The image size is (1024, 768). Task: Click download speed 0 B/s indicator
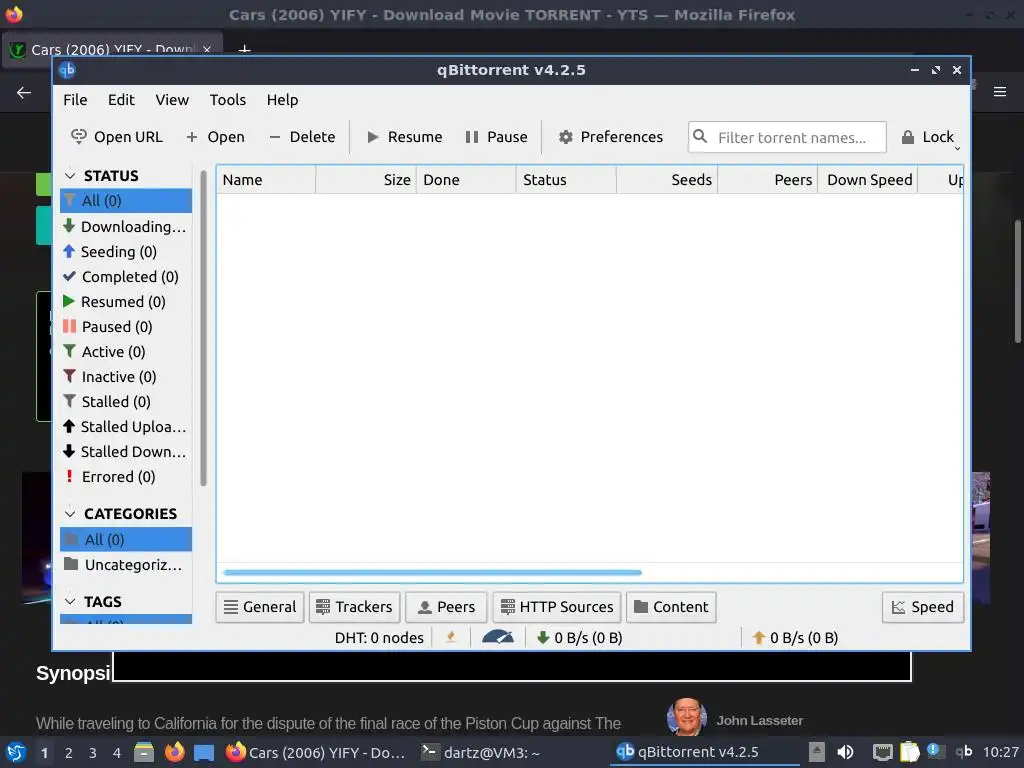pyautogui.click(x=579, y=638)
